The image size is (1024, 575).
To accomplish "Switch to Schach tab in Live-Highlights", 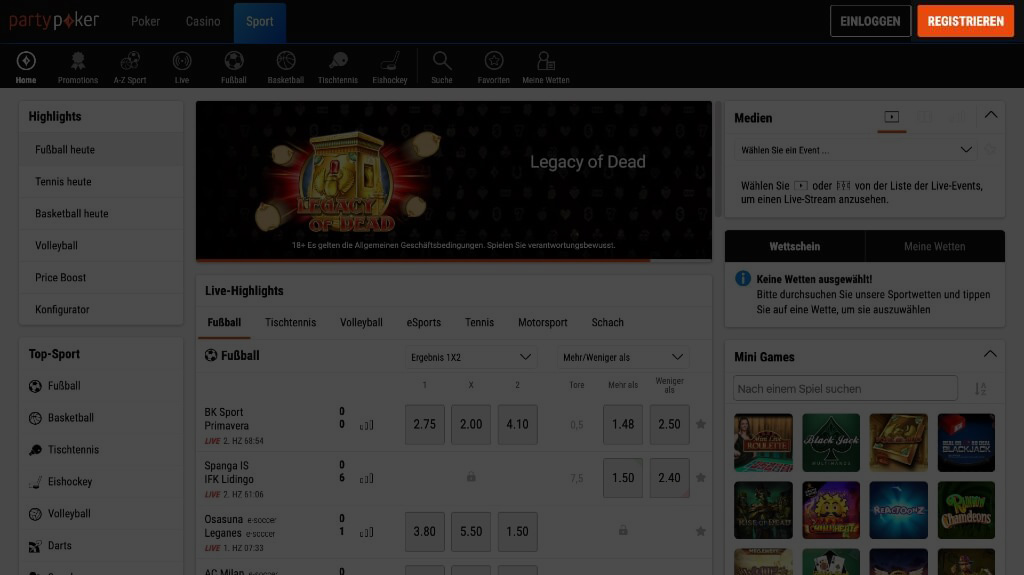I will tap(607, 323).
